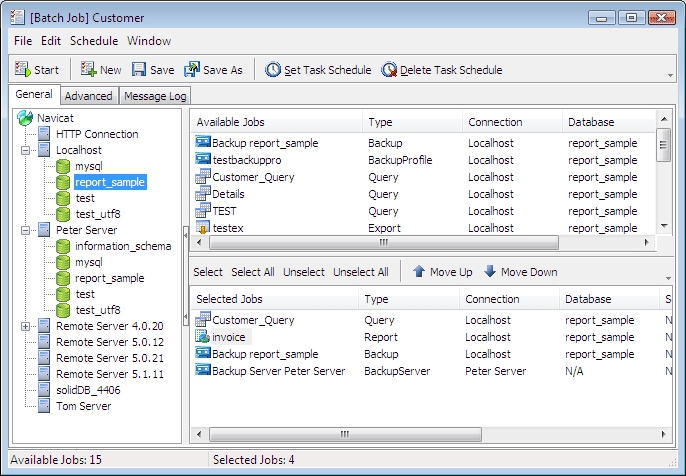This screenshot has height=476, width=686.
Task: Click the Select button
Action: (208, 272)
